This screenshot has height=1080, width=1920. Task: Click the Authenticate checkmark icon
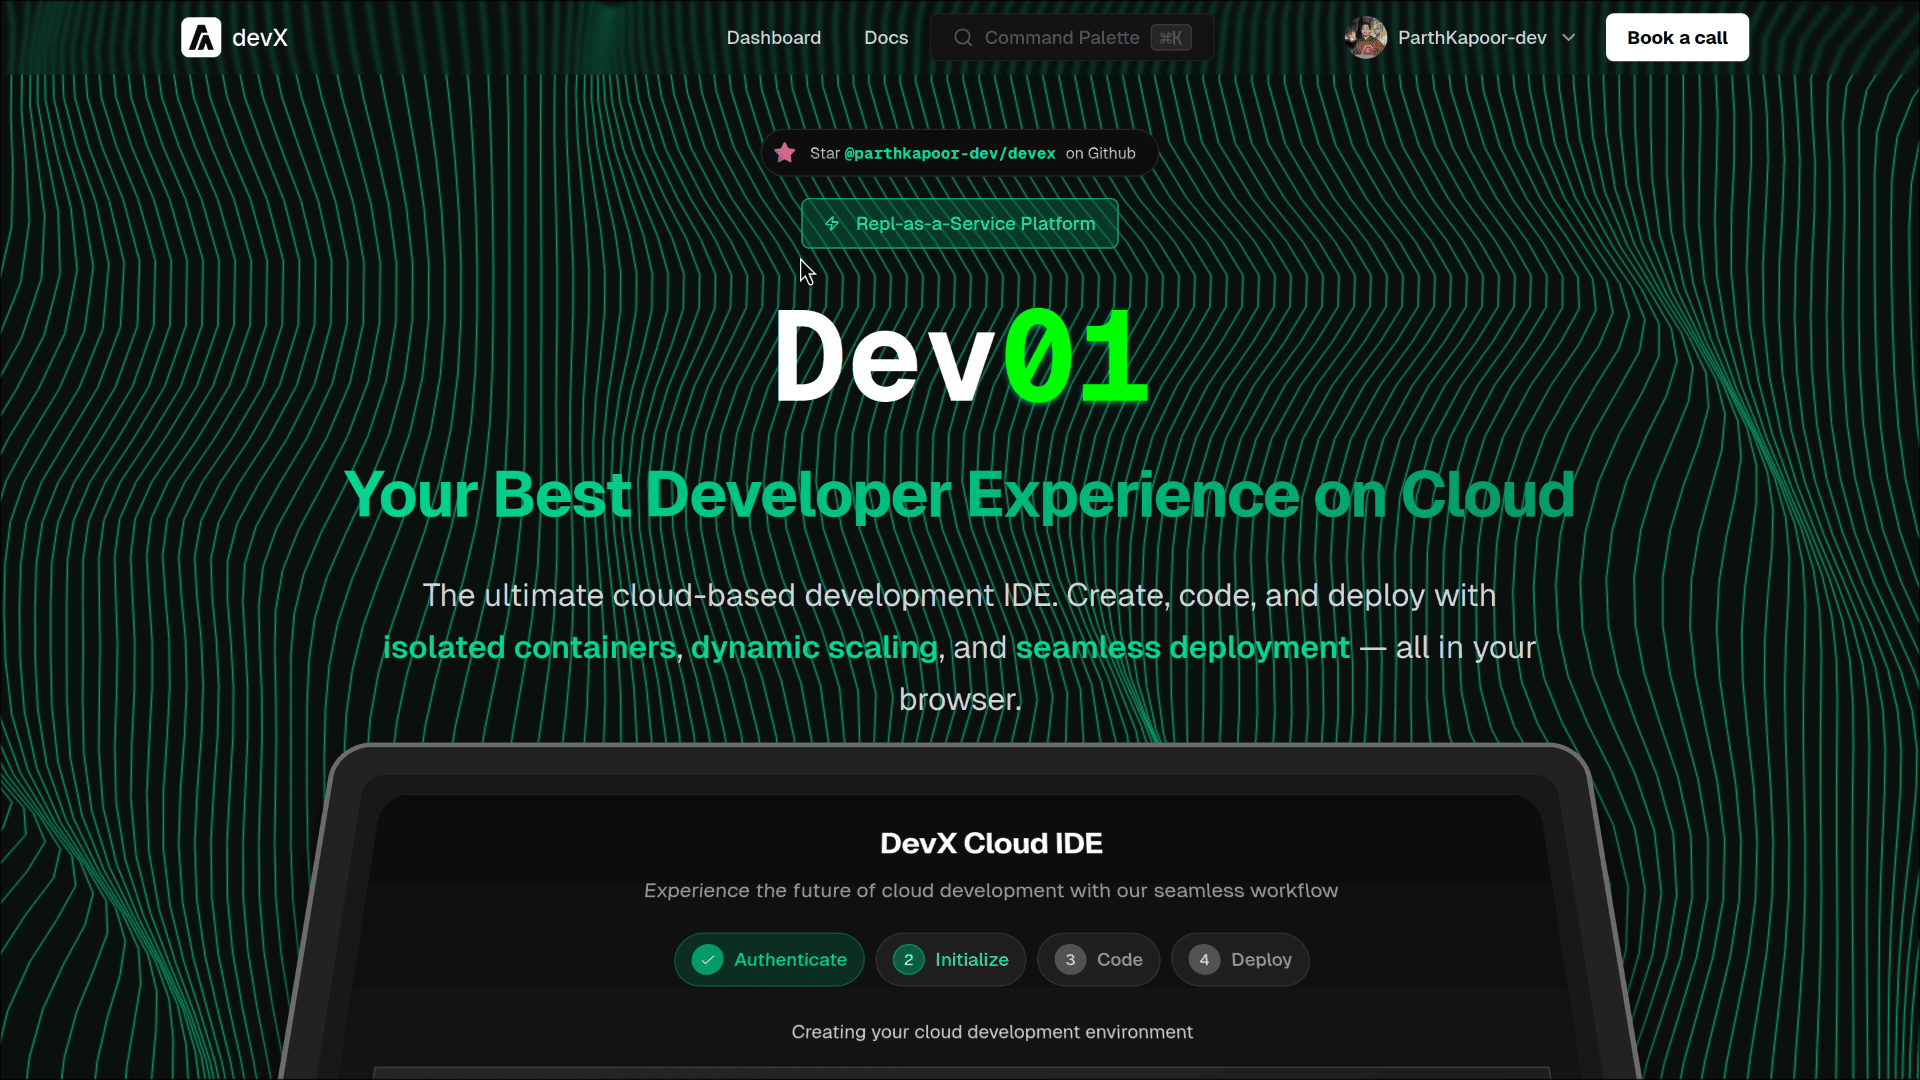pos(708,960)
